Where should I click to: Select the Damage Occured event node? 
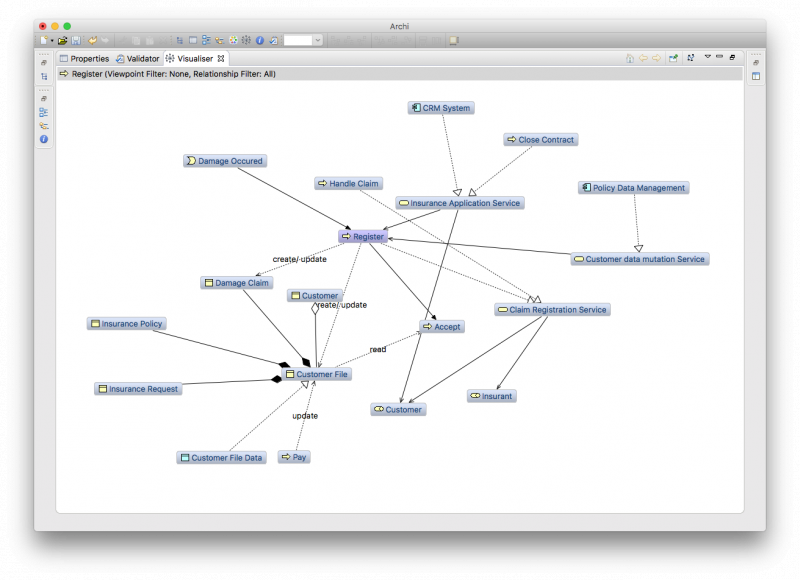pyautogui.click(x=225, y=161)
